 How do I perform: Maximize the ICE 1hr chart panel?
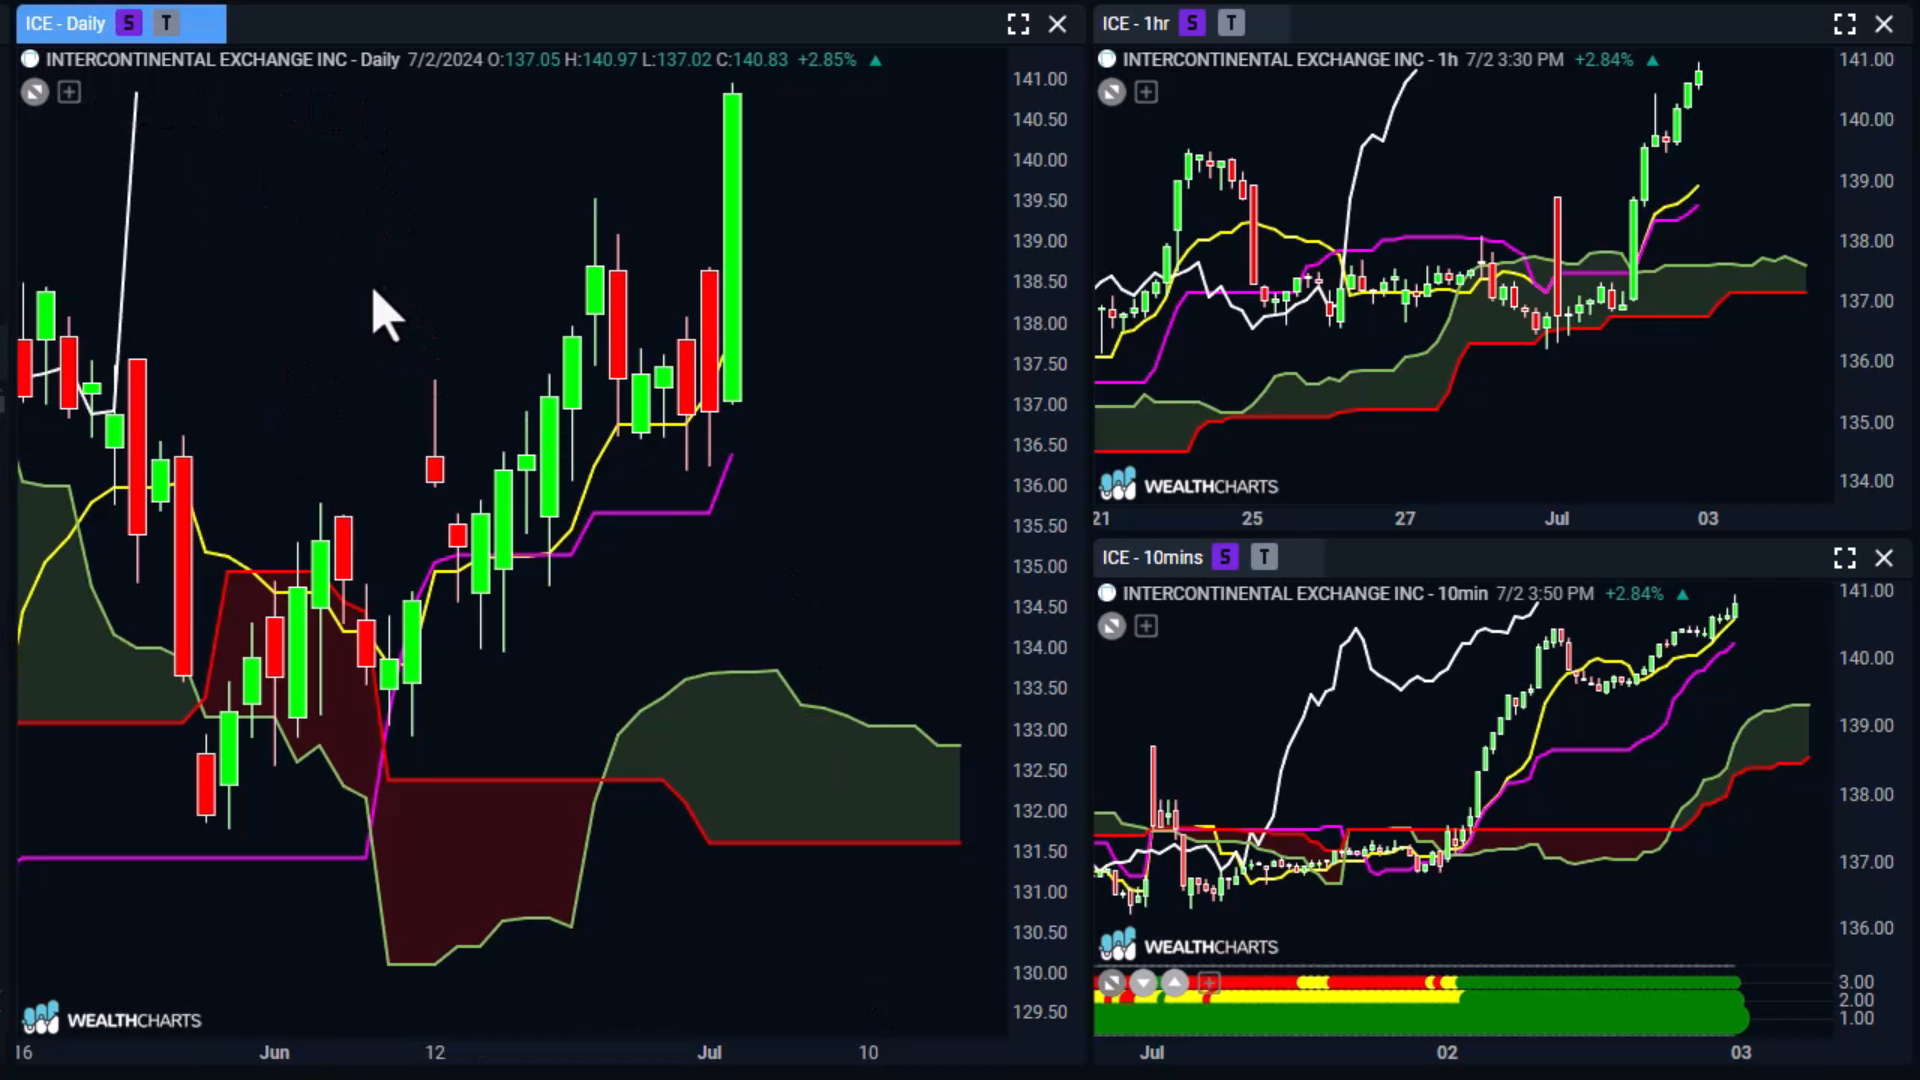pyautogui.click(x=1845, y=24)
